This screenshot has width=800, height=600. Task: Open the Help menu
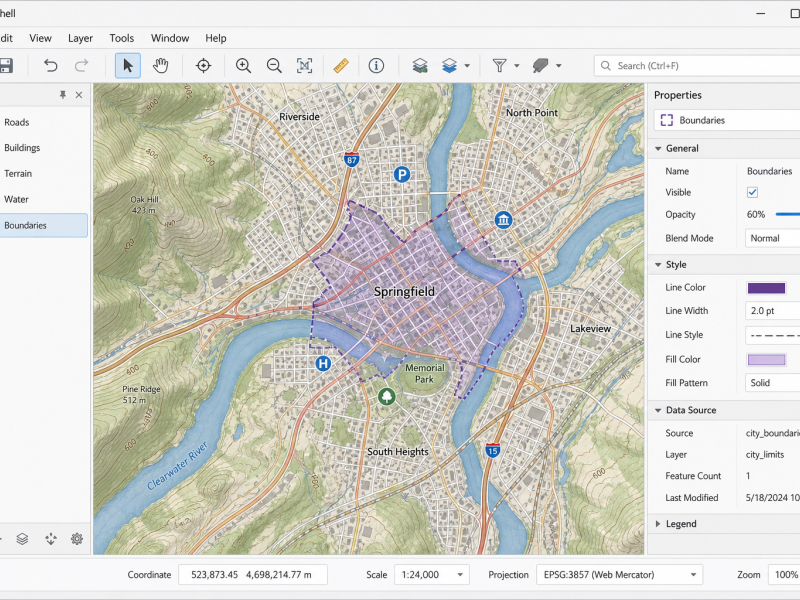click(216, 38)
